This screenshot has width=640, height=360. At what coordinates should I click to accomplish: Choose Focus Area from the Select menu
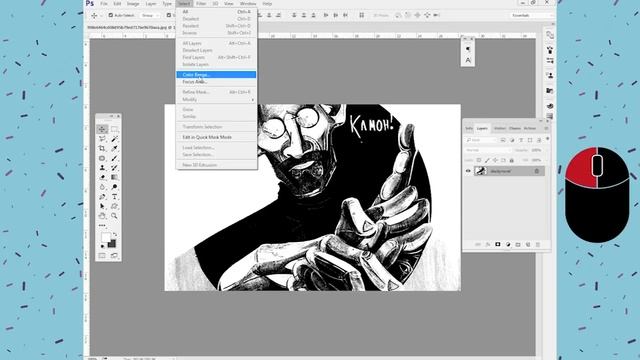(216, 82)
